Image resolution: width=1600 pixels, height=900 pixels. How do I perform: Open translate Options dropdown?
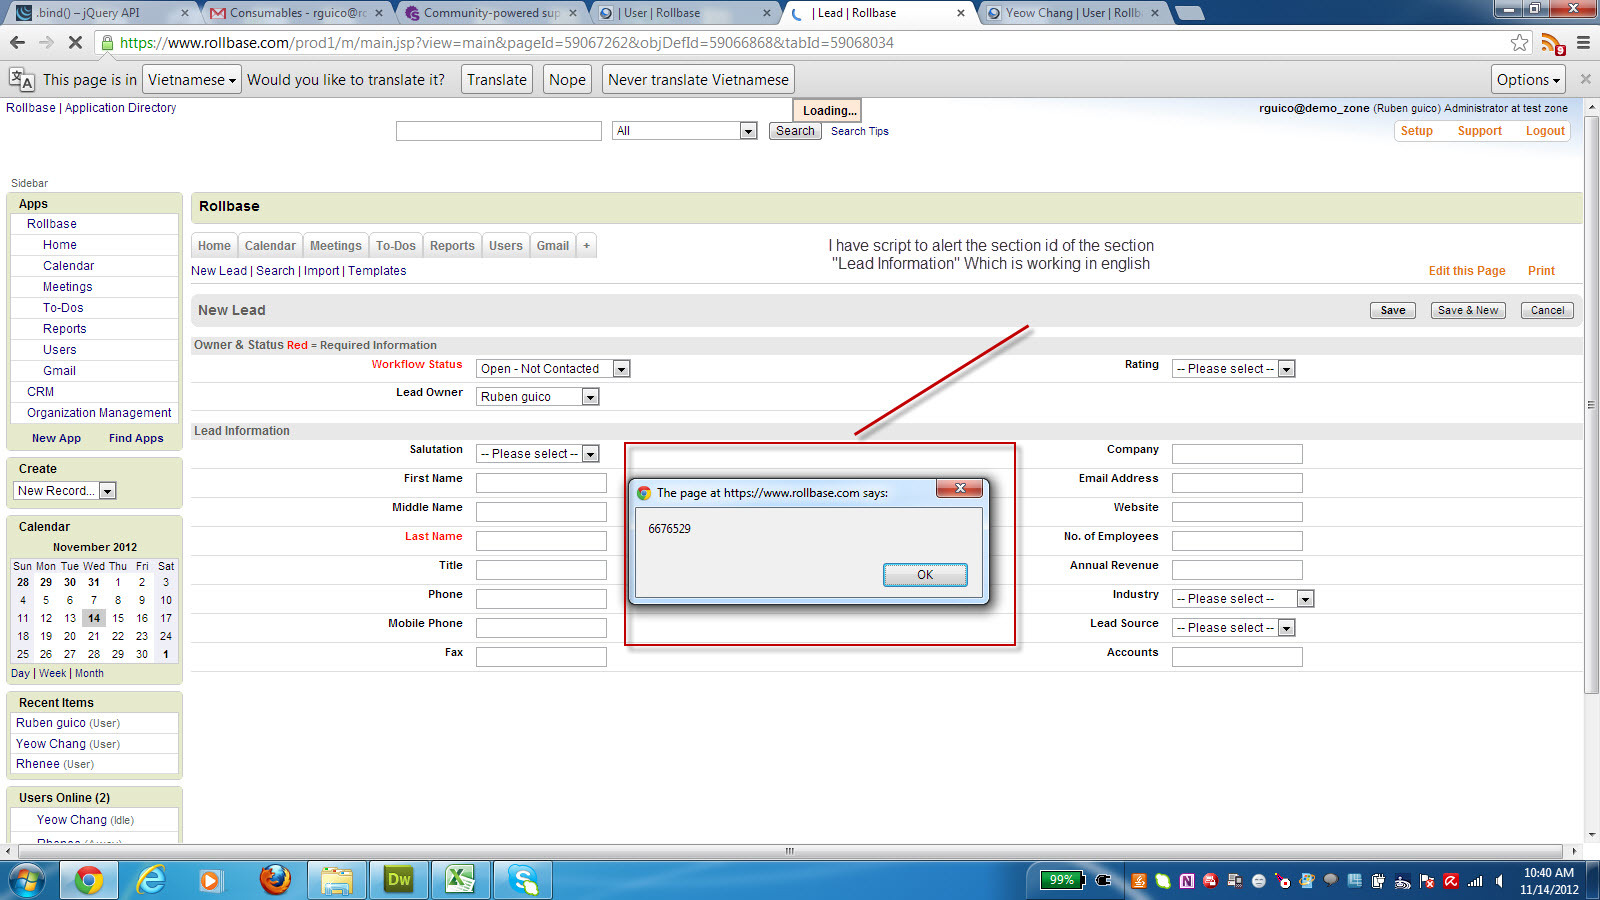pos(1528,80)
